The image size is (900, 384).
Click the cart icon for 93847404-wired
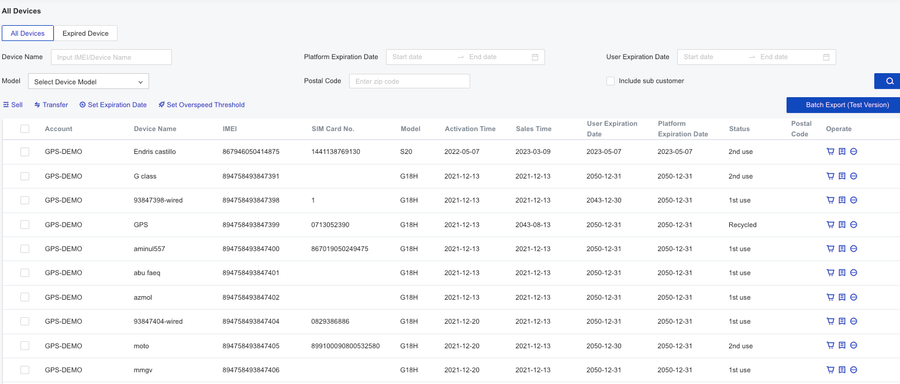830,321
